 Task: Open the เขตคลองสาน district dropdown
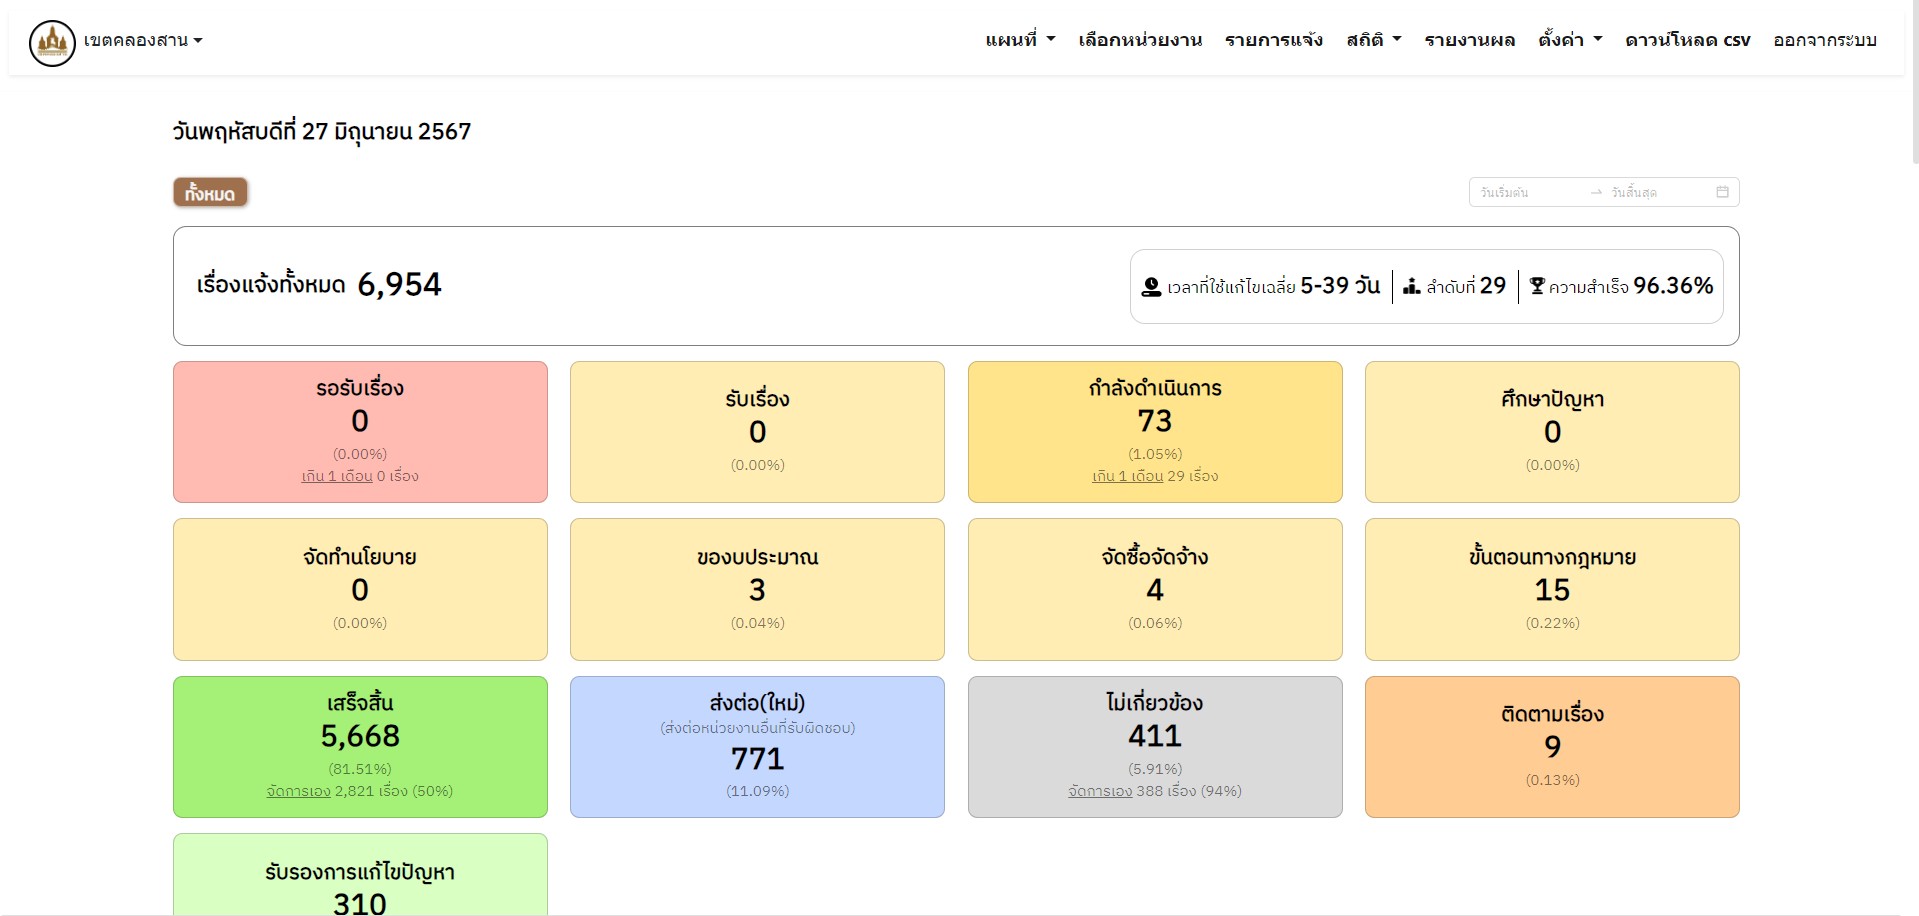click(143, 41)
